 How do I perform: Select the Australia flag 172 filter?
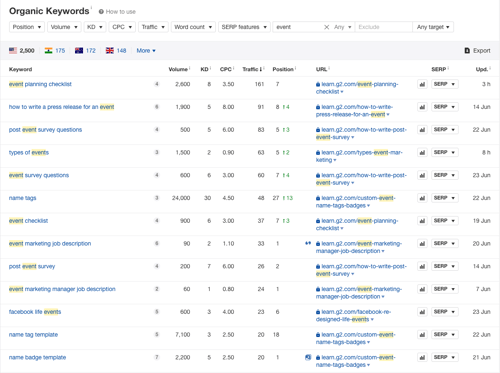pyautogui.click(x=85, y=51)
